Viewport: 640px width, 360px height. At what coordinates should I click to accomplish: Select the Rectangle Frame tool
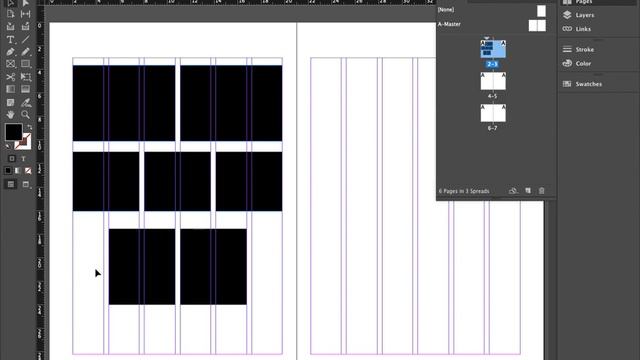click(11, 64)
